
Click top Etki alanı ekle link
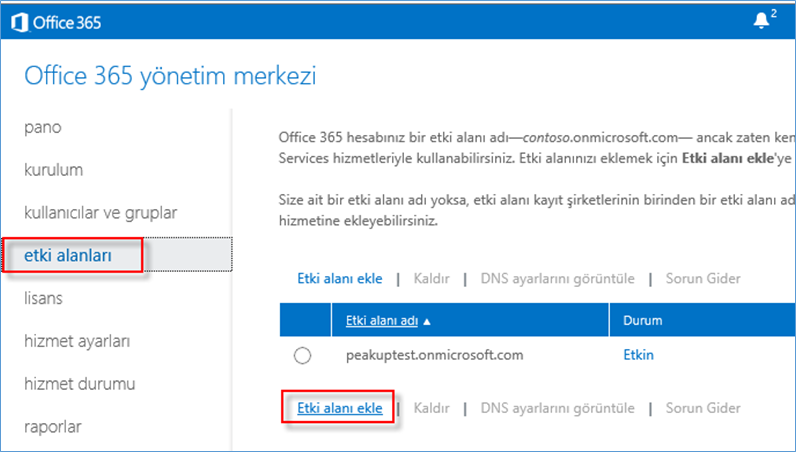click(340, 278)
